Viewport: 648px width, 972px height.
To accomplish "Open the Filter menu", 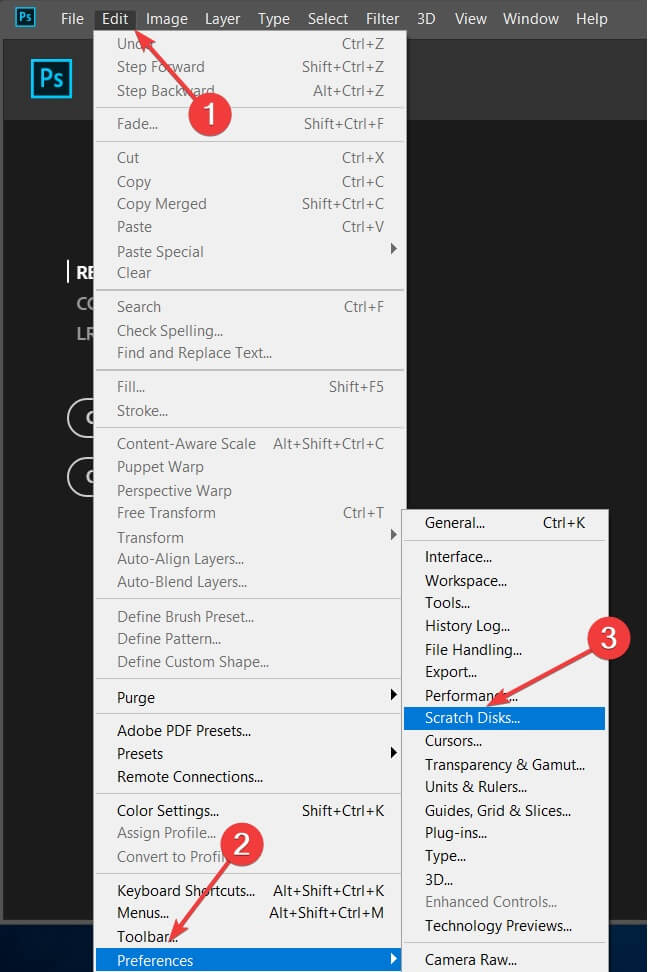I will point(382,19).
